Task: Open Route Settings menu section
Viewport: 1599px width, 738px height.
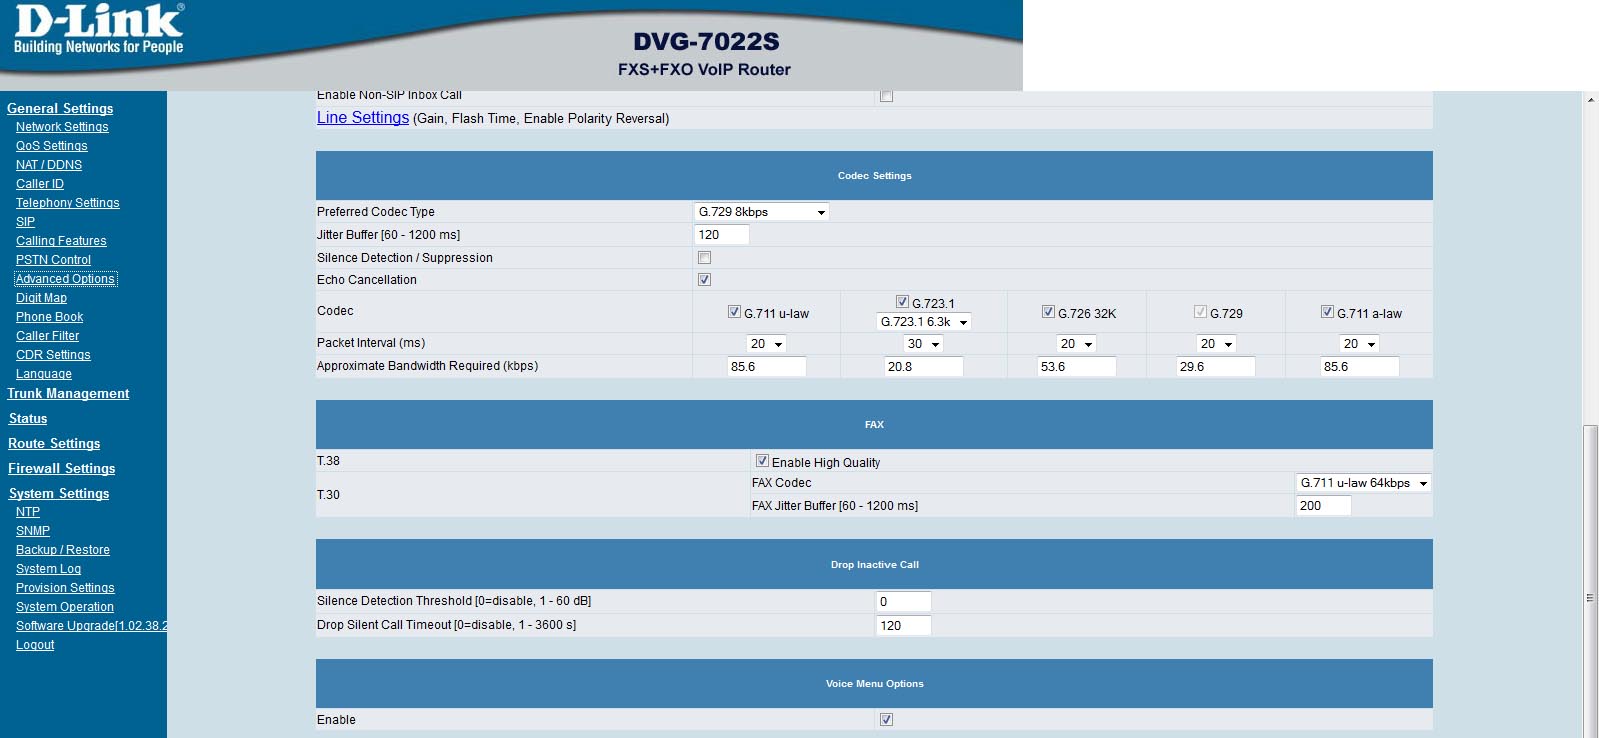Action: pyautogui.click(x=54, y=444)
